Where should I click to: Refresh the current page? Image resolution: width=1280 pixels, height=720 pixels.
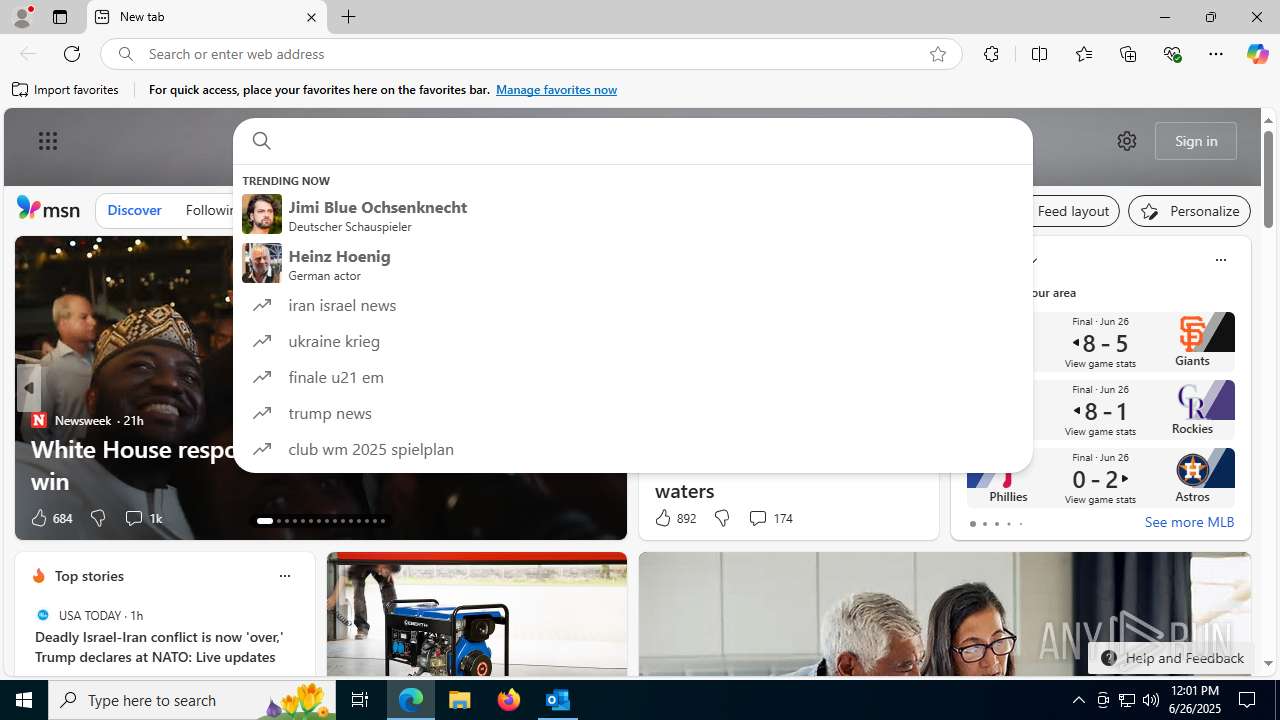[72, 54]
